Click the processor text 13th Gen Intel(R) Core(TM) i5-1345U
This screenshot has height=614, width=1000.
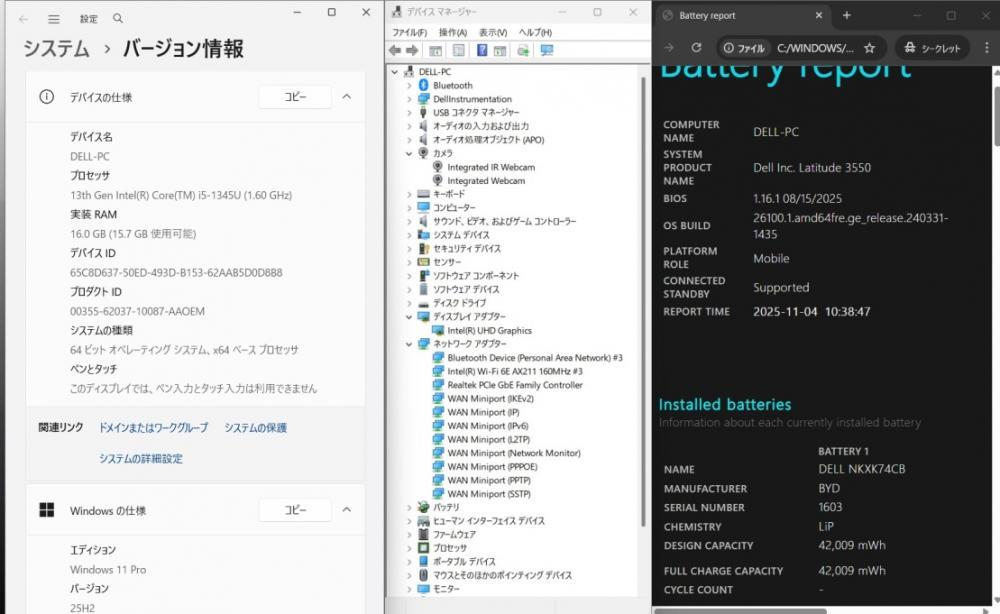coord(181,195)
